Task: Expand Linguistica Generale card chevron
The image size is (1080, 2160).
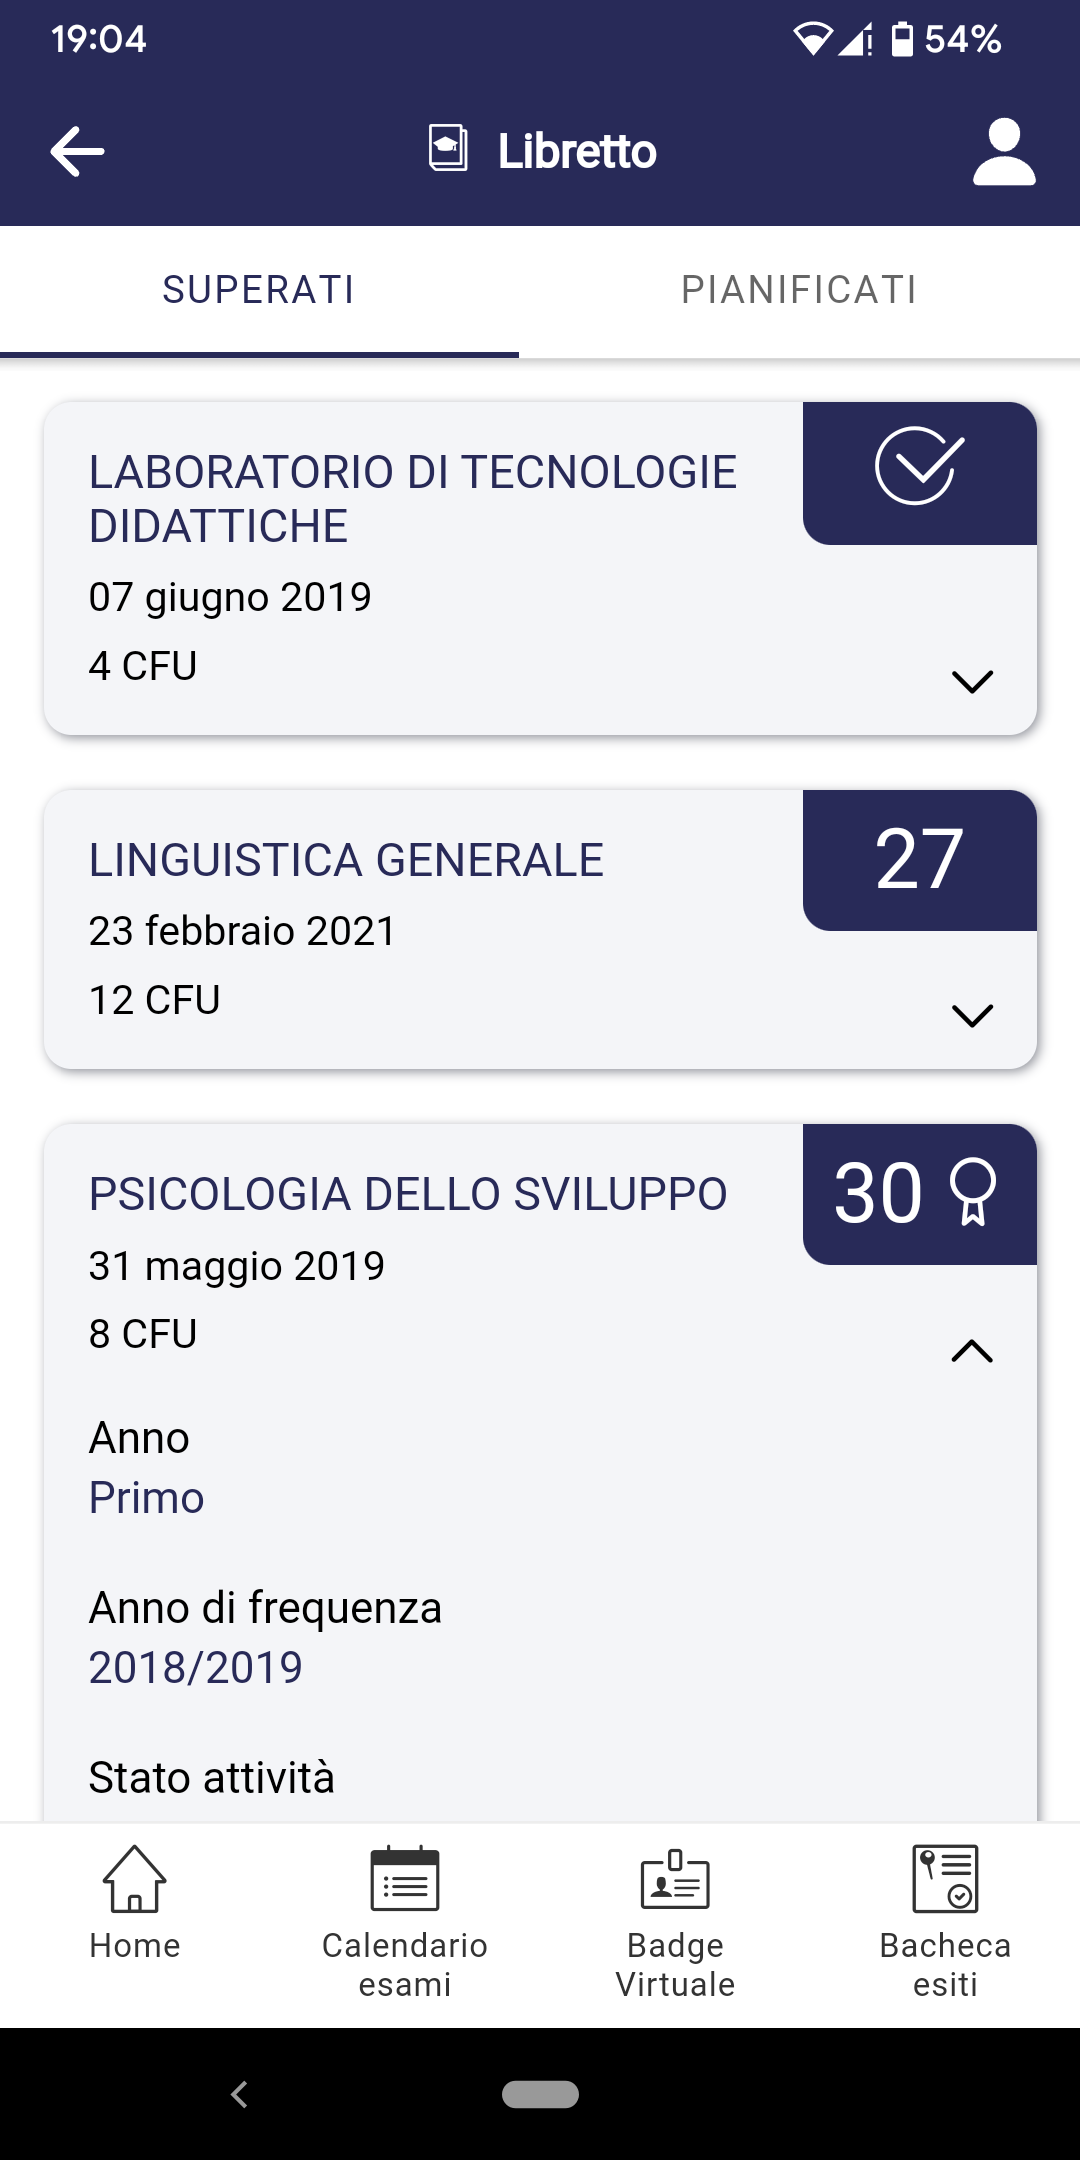Action: 972,1016
